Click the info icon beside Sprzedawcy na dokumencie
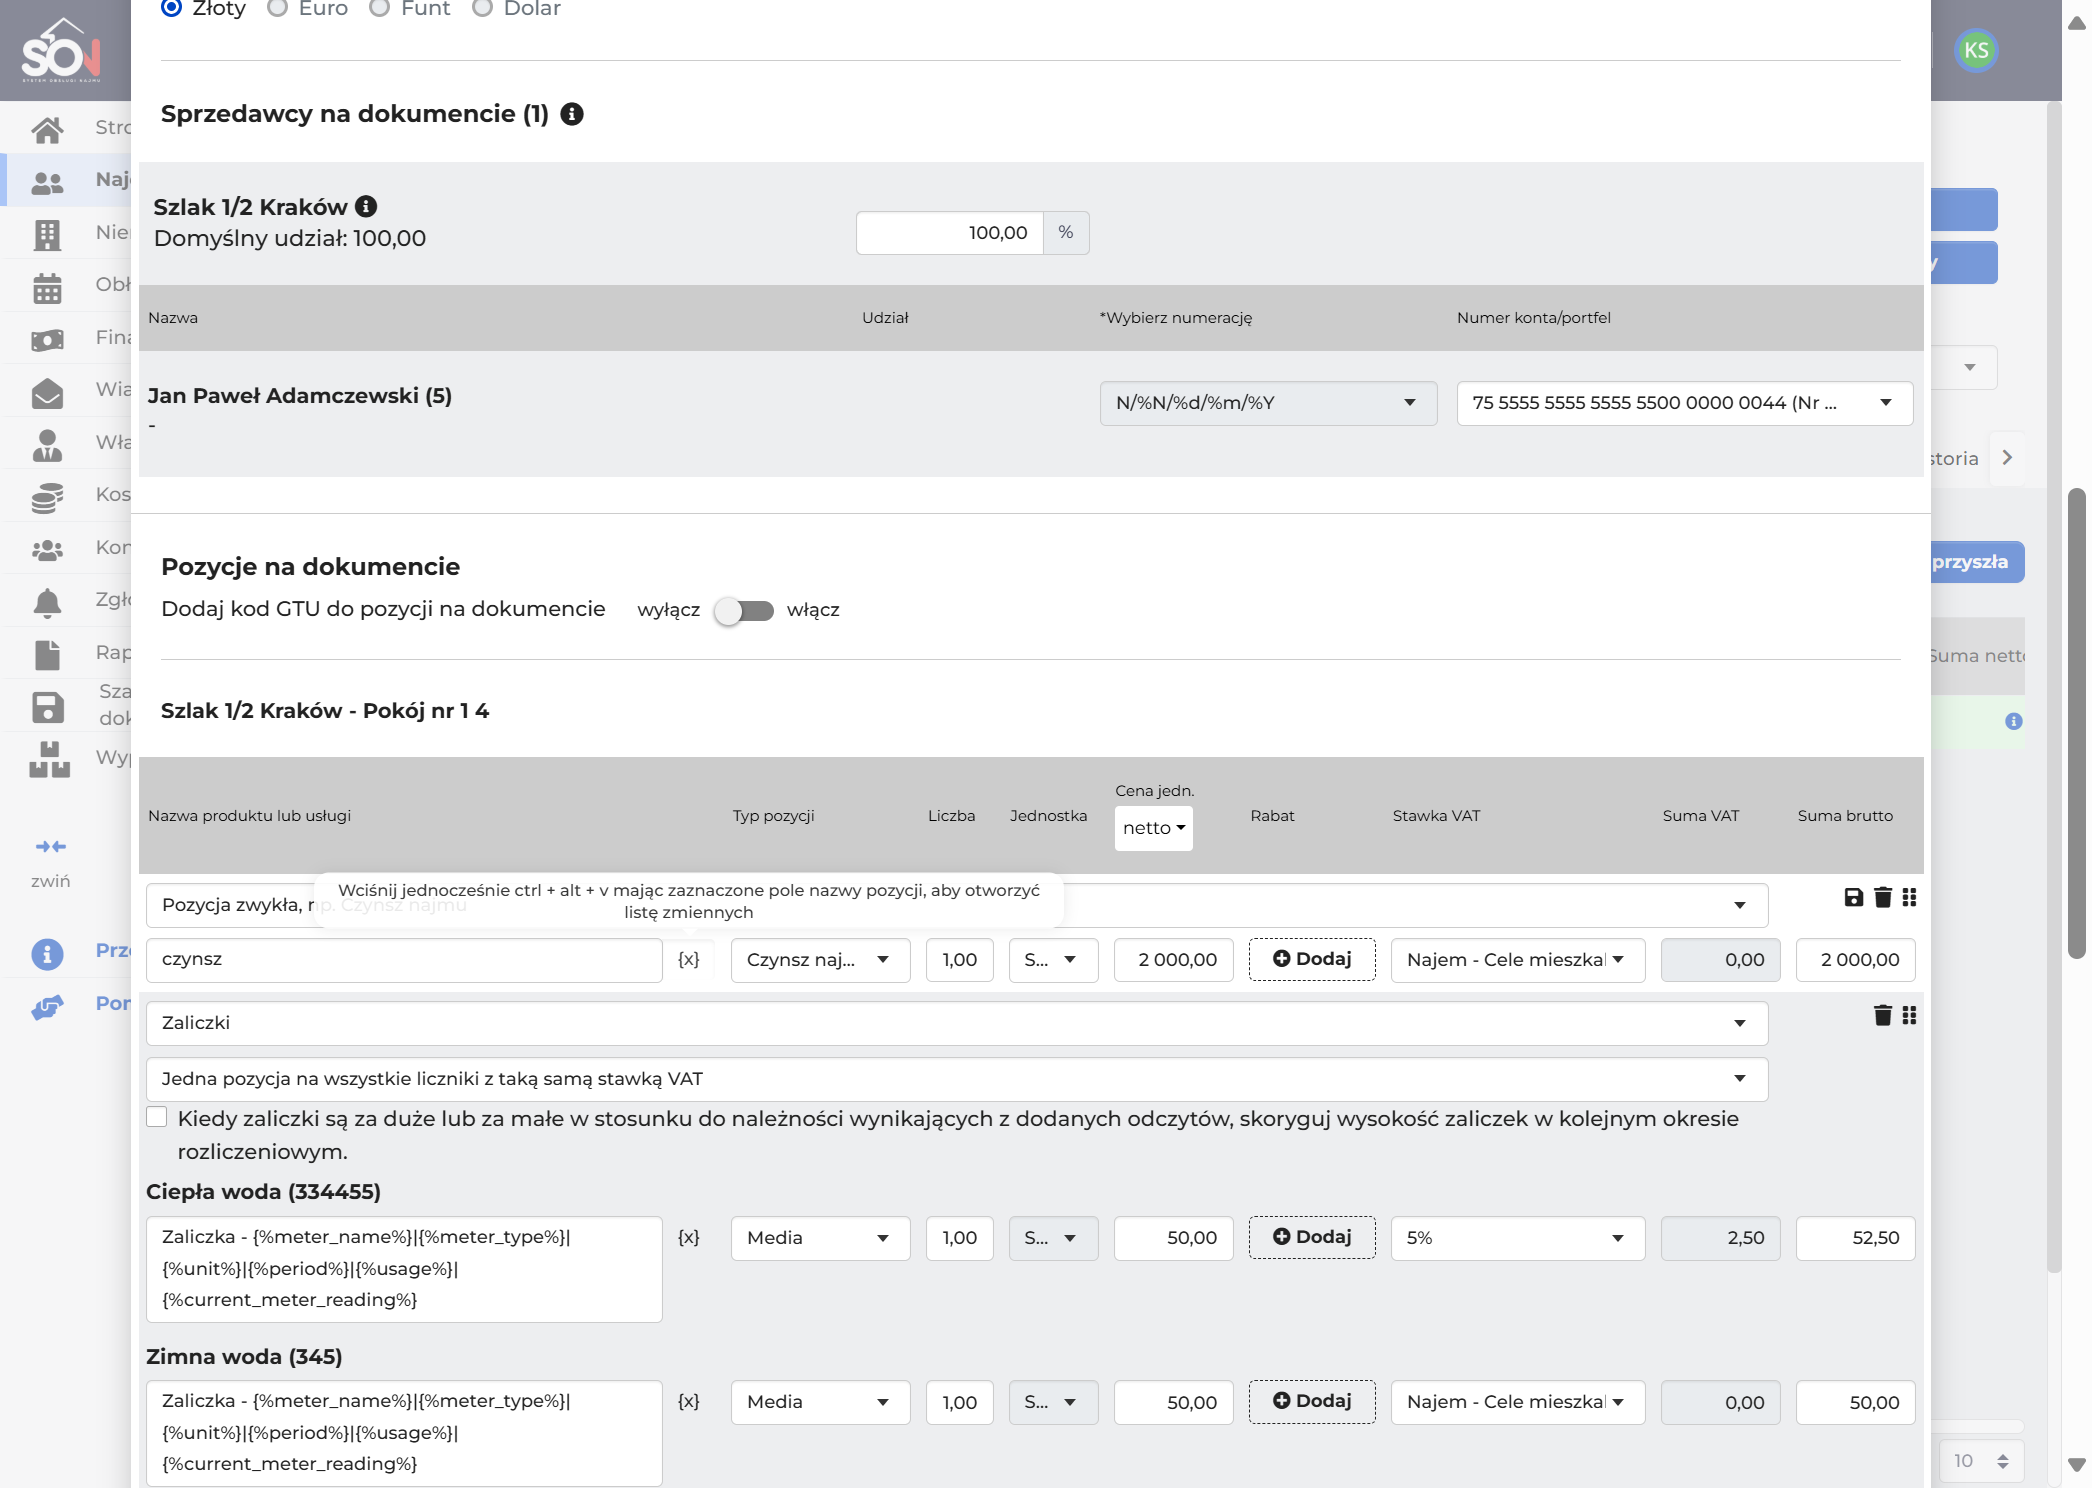 tap(572, 114)
